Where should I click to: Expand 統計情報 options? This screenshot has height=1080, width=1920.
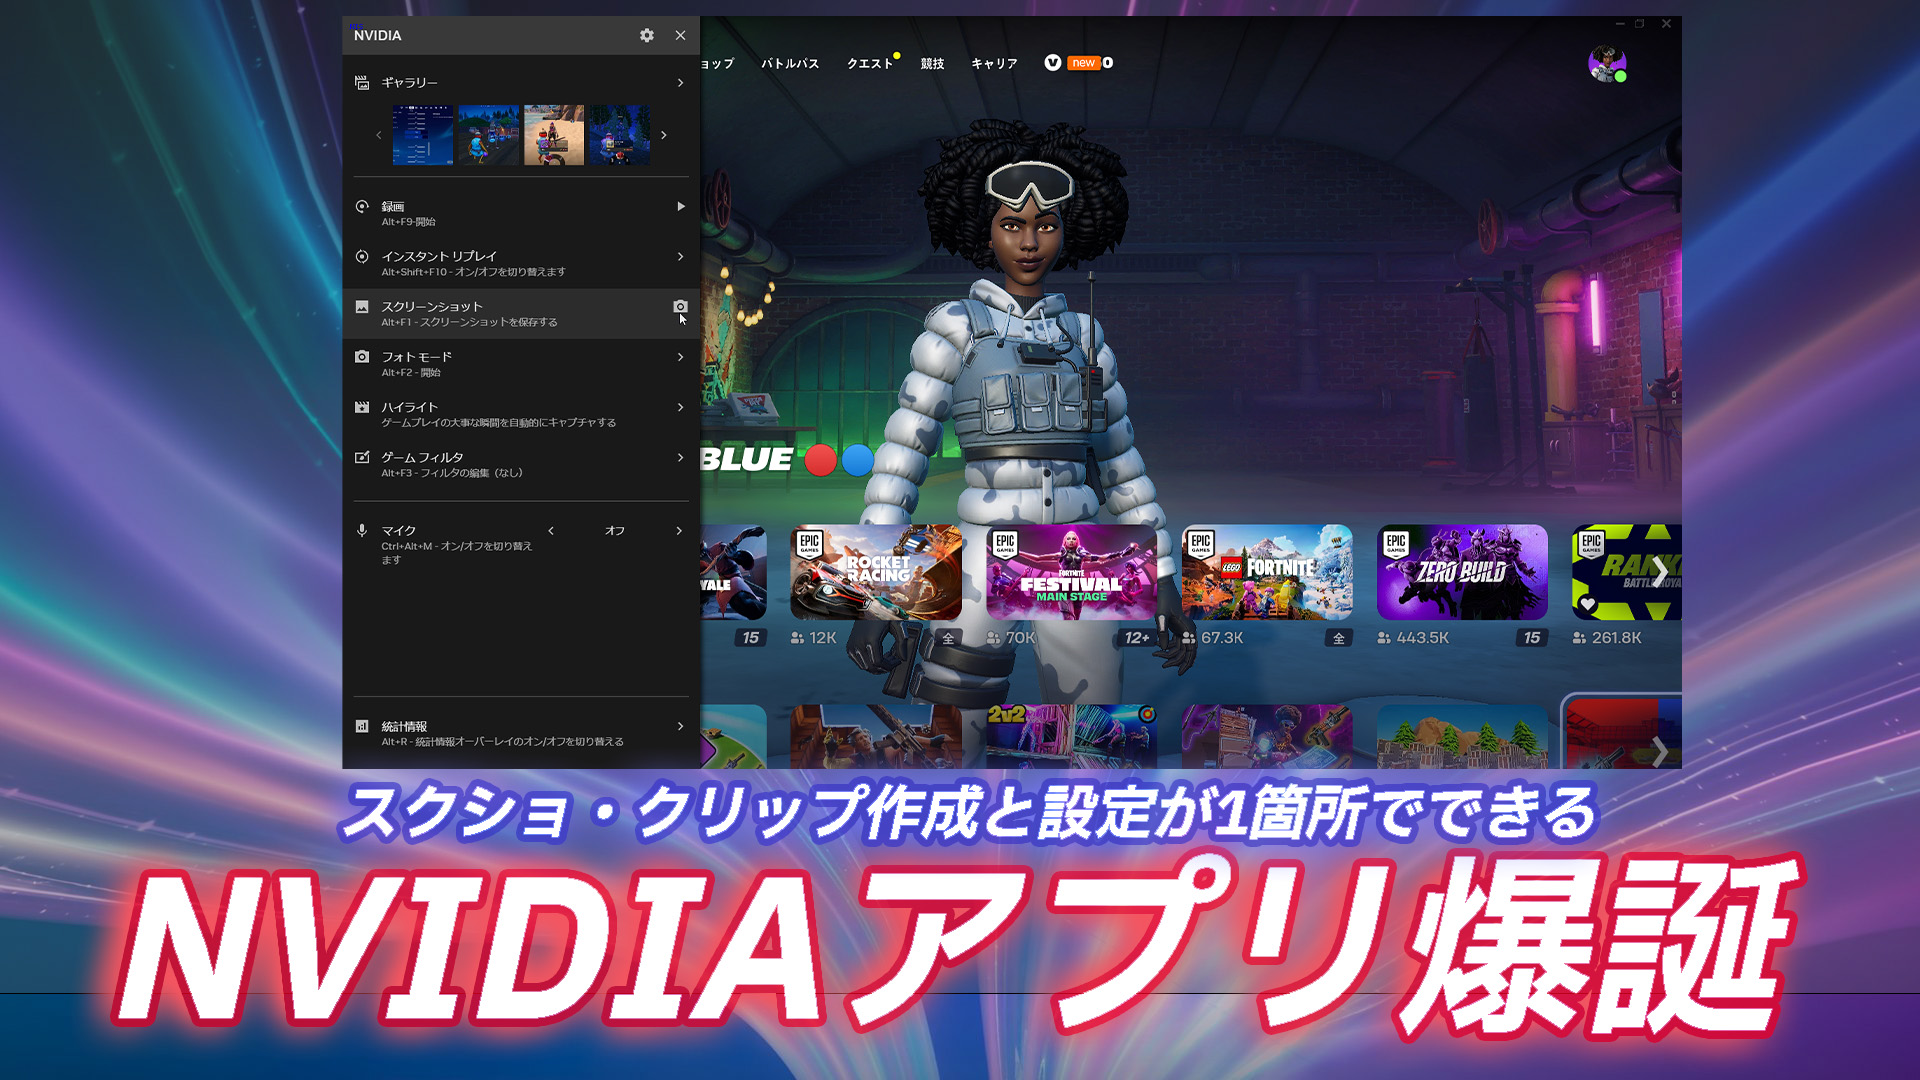680,726
